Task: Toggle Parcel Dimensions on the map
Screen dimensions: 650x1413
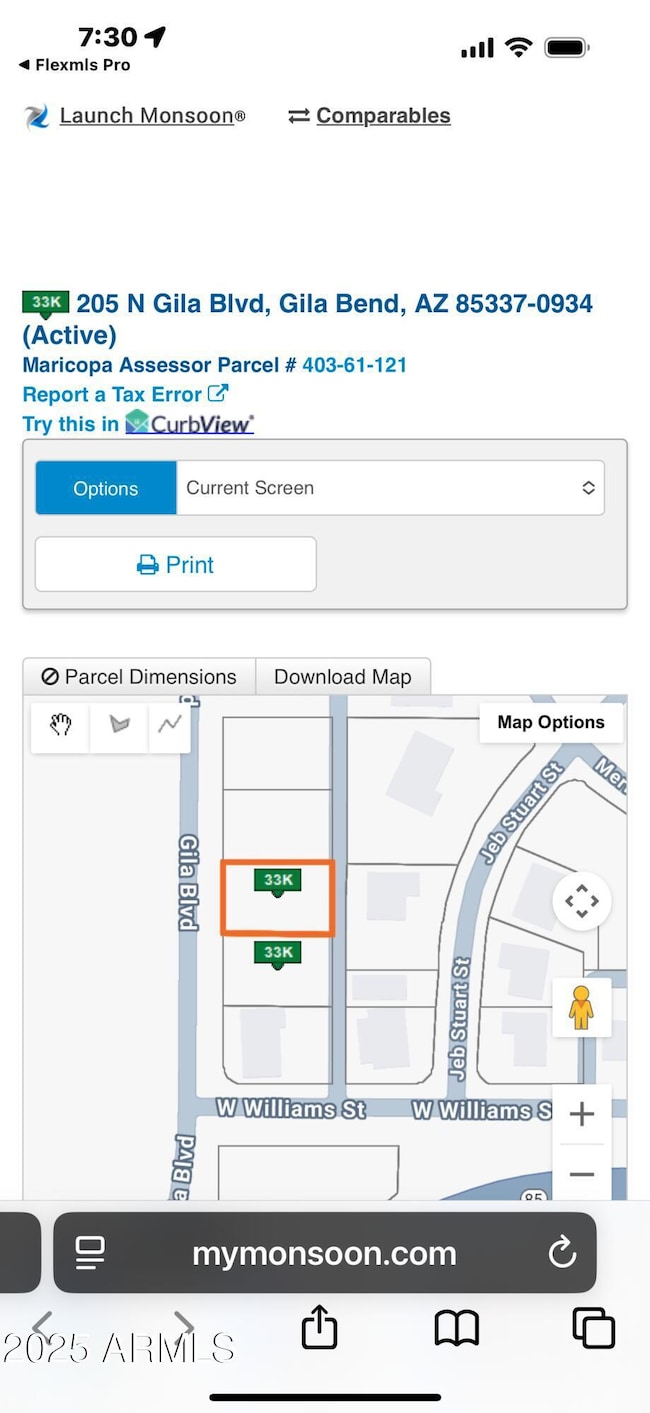Action: [x=139, y=677]
